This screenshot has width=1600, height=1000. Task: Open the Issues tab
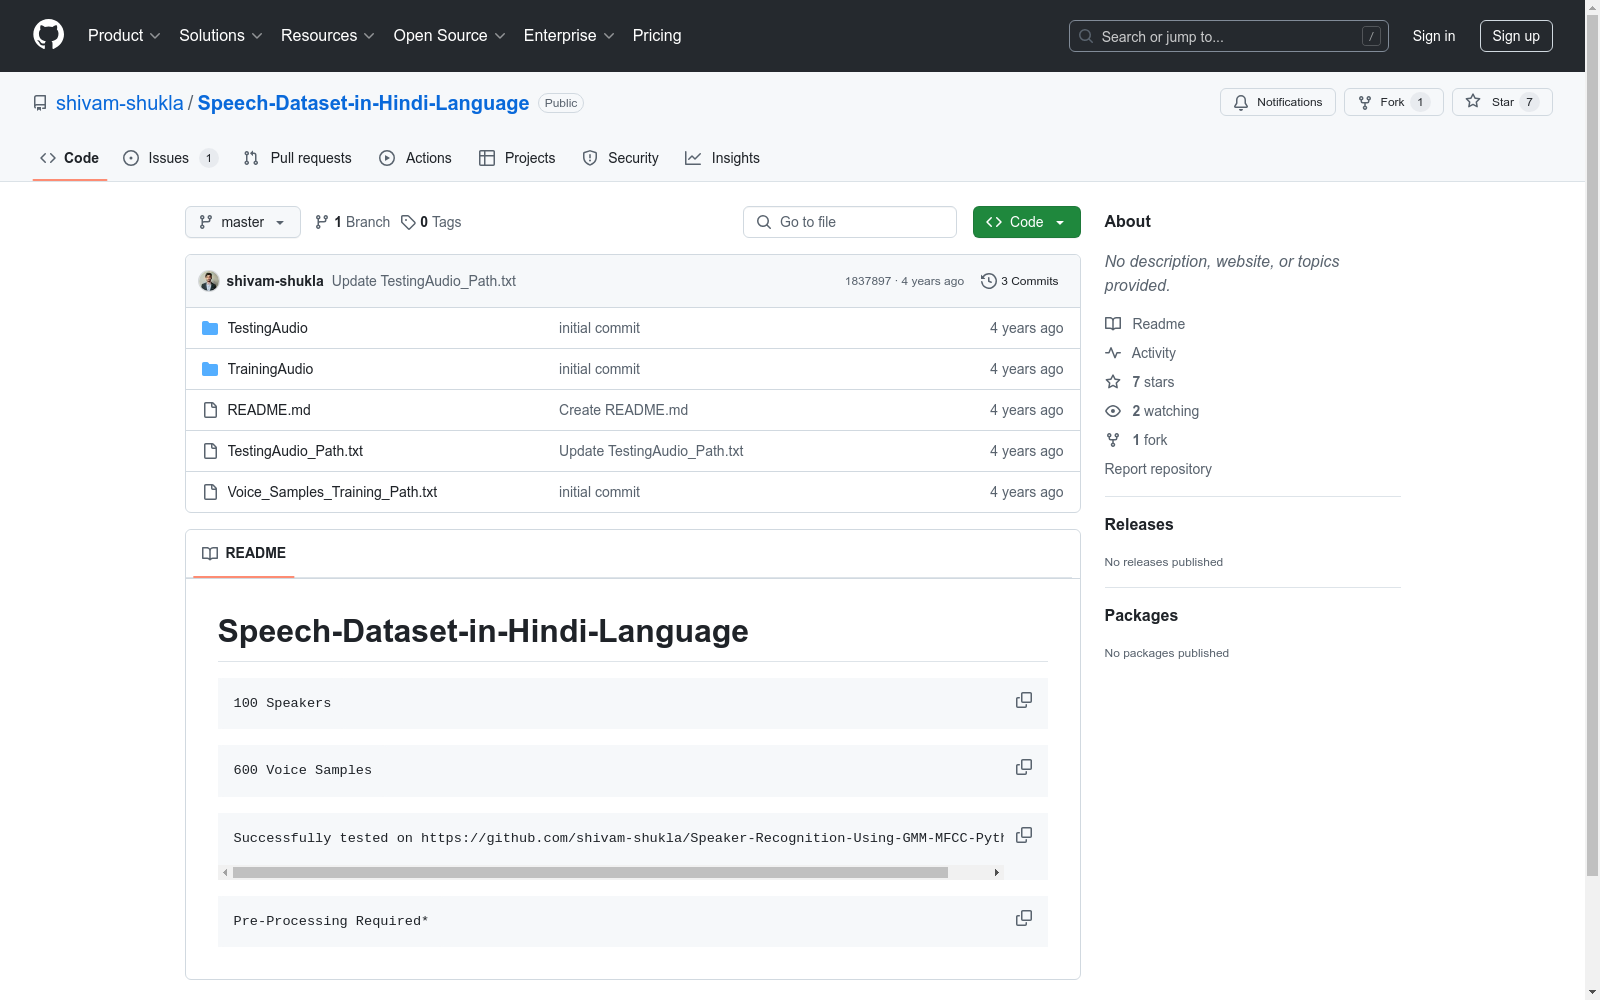(170, 158)
